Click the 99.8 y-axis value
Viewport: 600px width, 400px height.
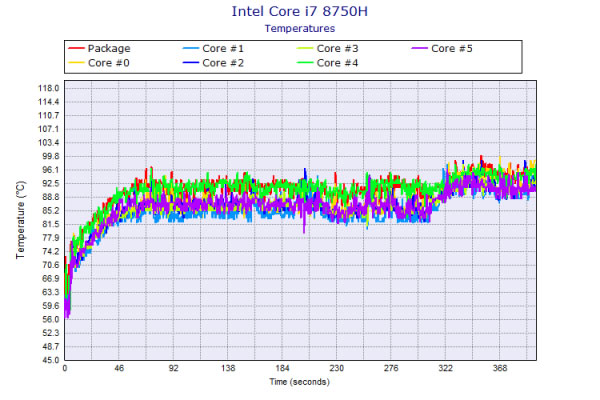[51, 156]
